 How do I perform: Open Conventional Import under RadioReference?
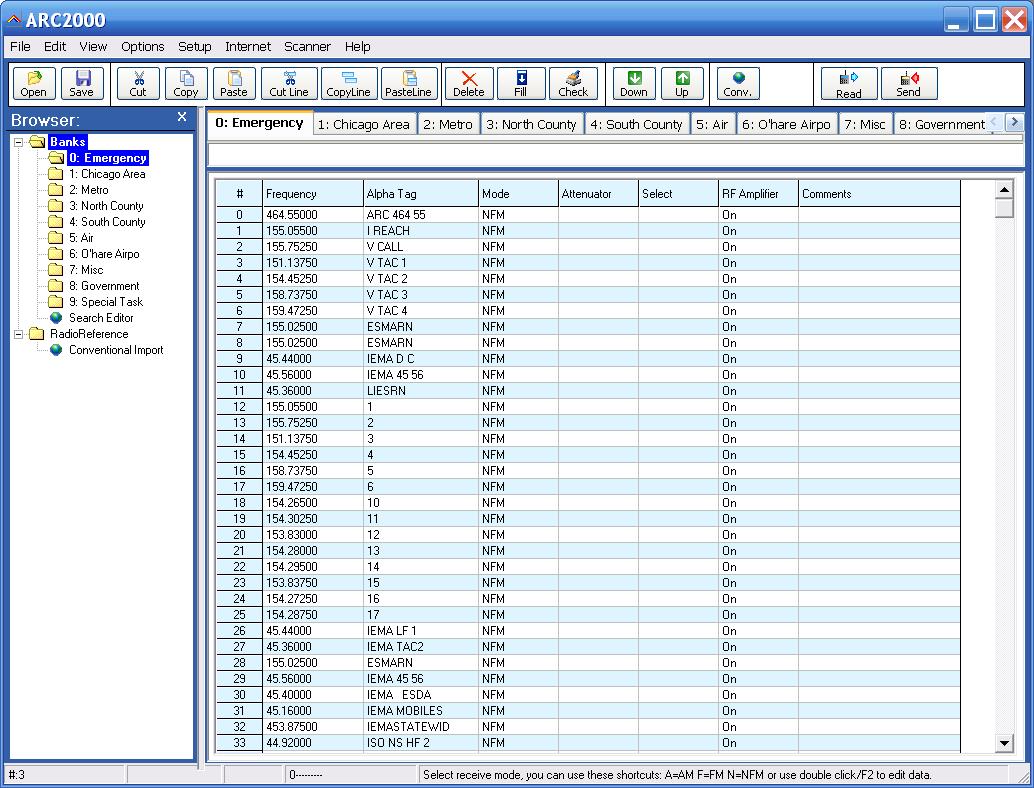click(115, 350)
